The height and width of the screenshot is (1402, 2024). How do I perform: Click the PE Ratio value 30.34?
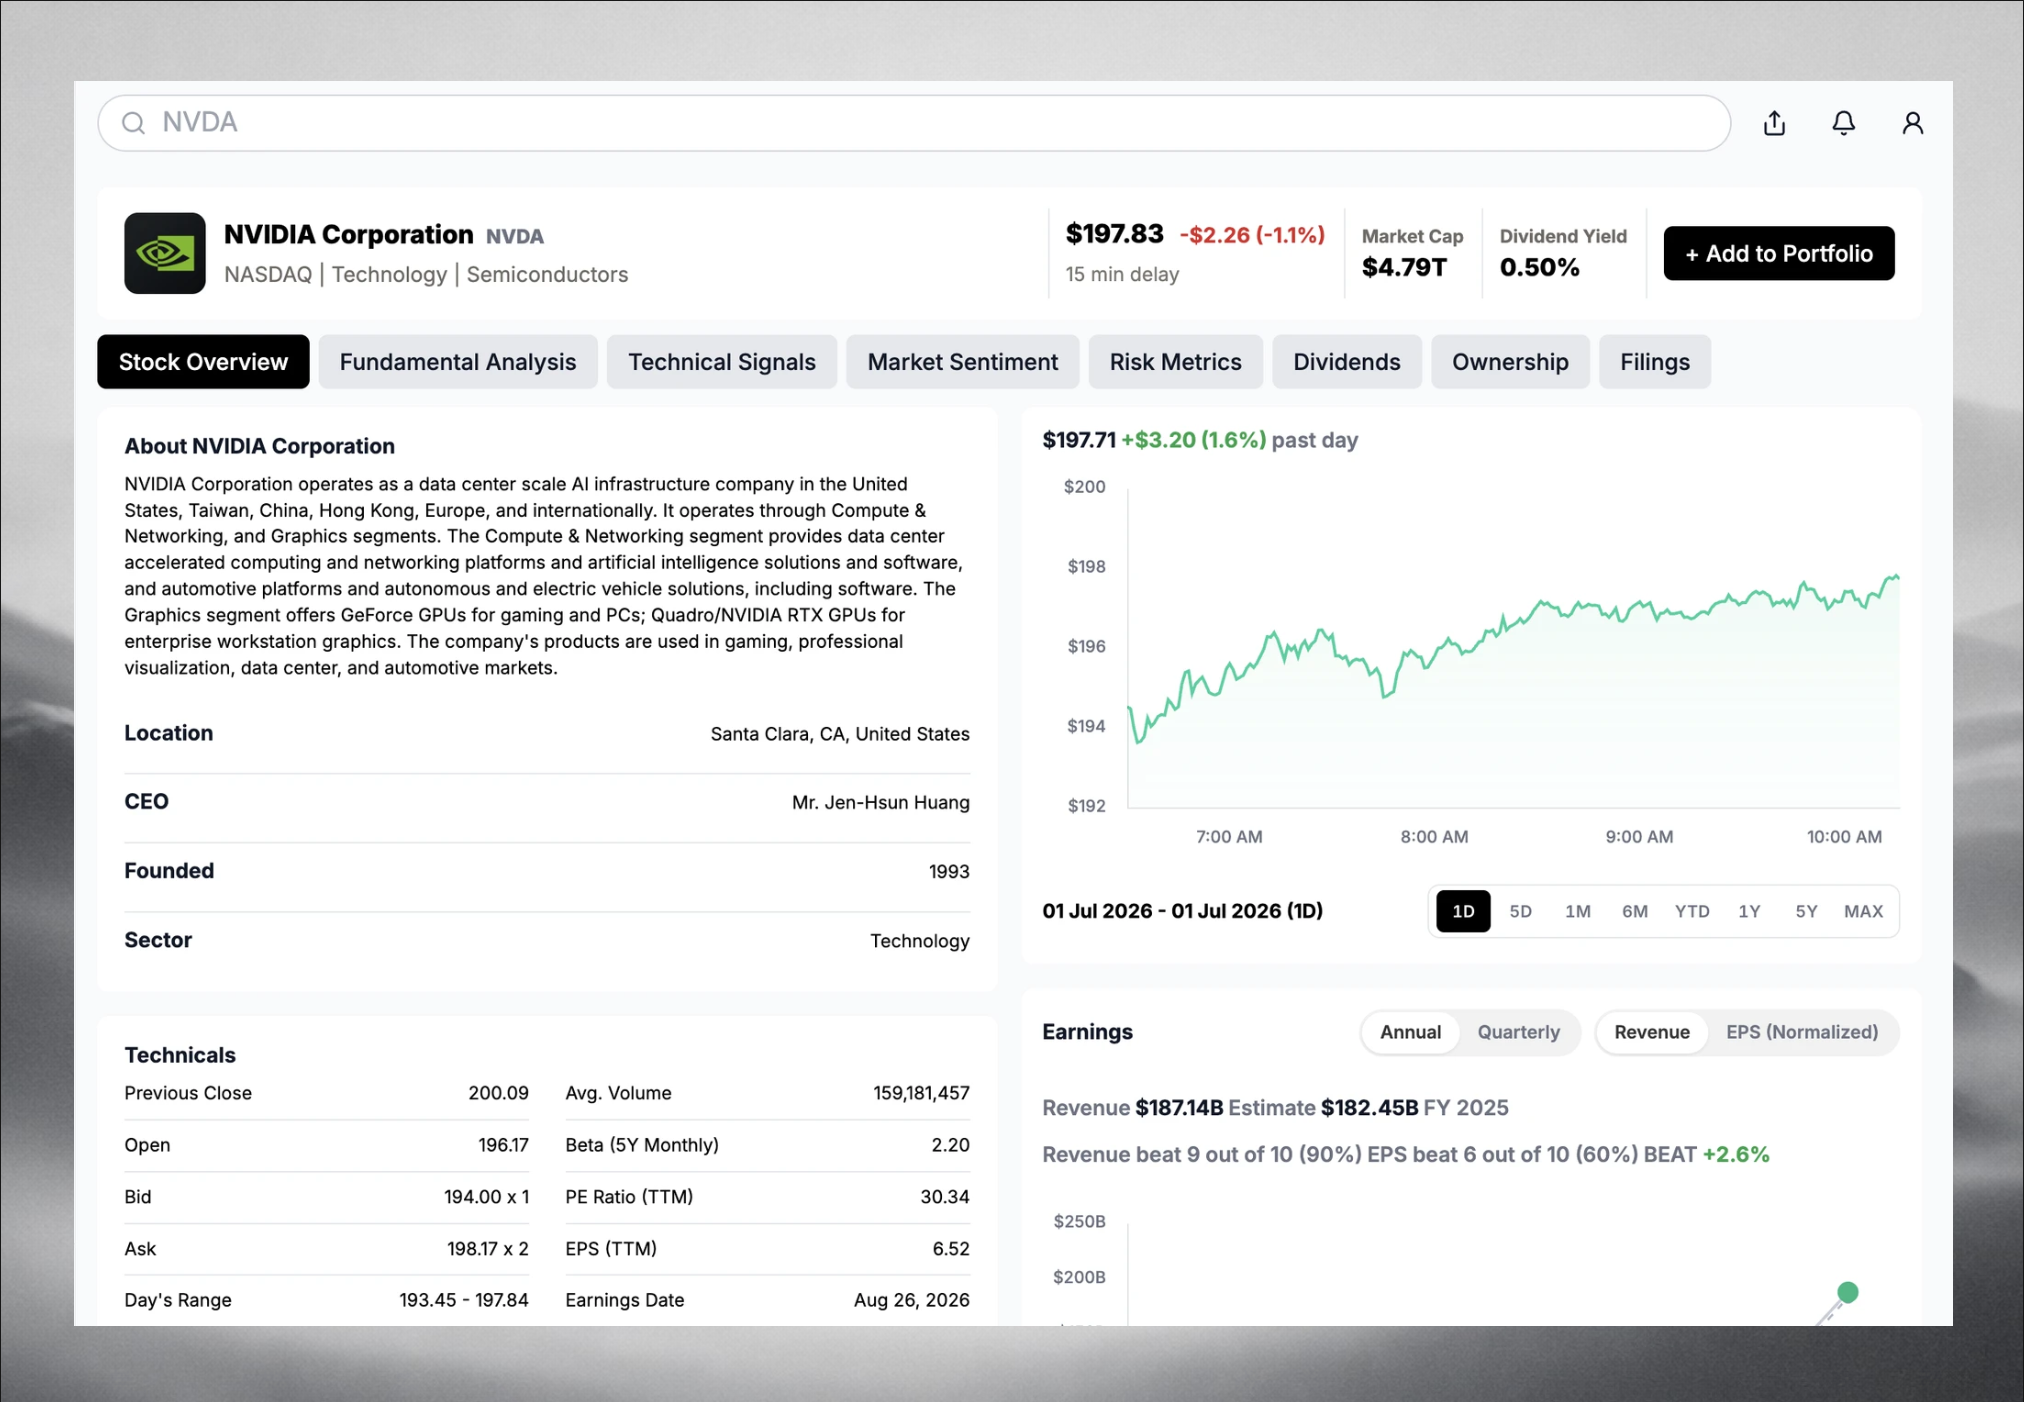(x=945, y=1197)
